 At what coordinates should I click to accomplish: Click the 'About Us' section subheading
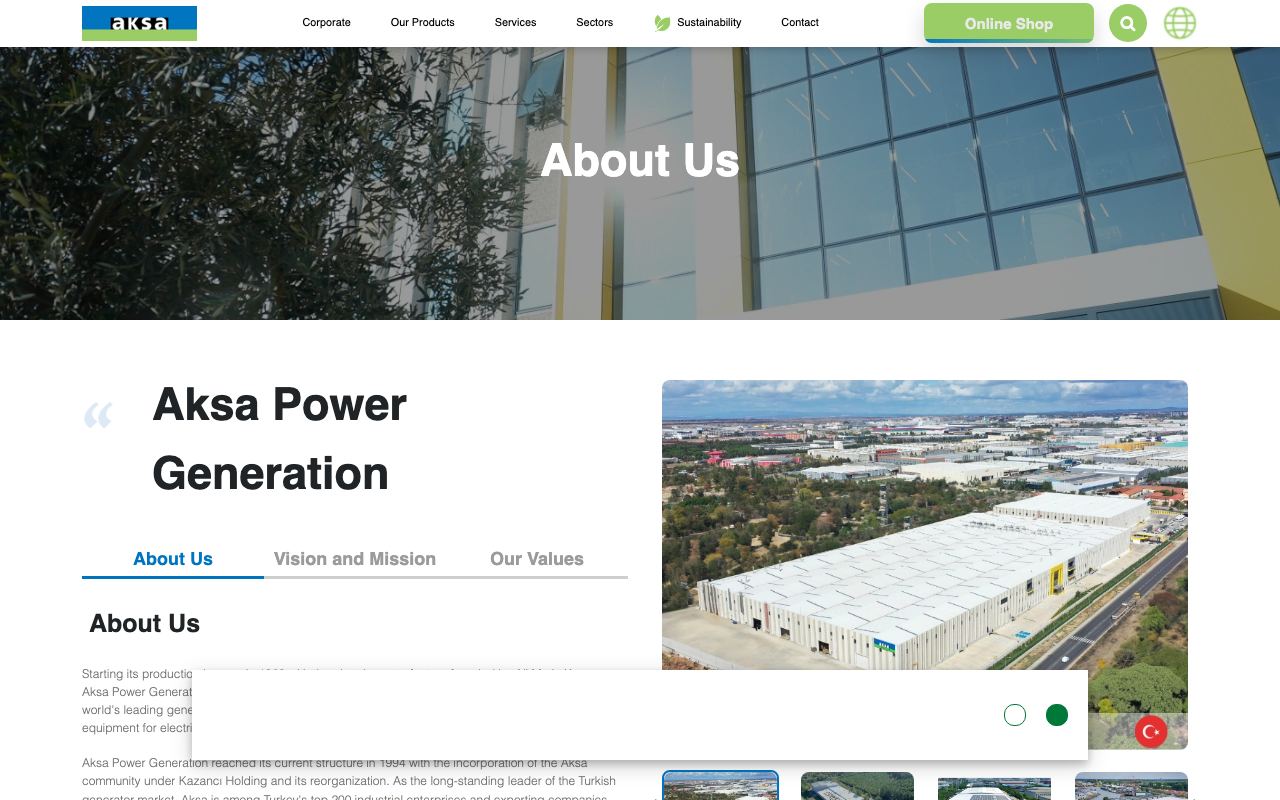[145, 623]
